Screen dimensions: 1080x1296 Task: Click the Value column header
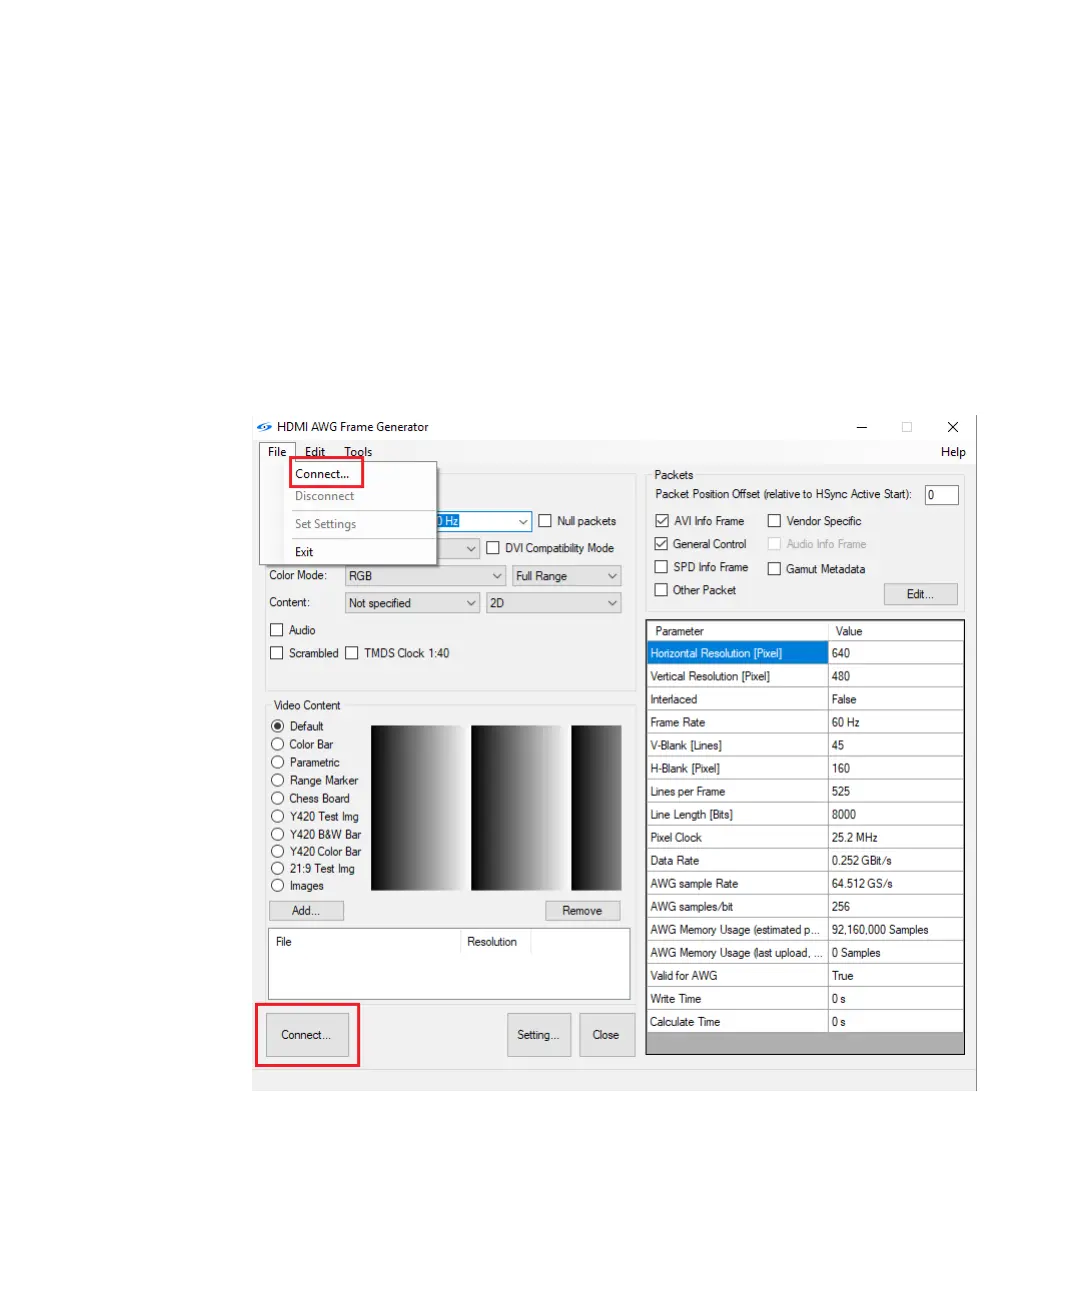tap(896, 631)
